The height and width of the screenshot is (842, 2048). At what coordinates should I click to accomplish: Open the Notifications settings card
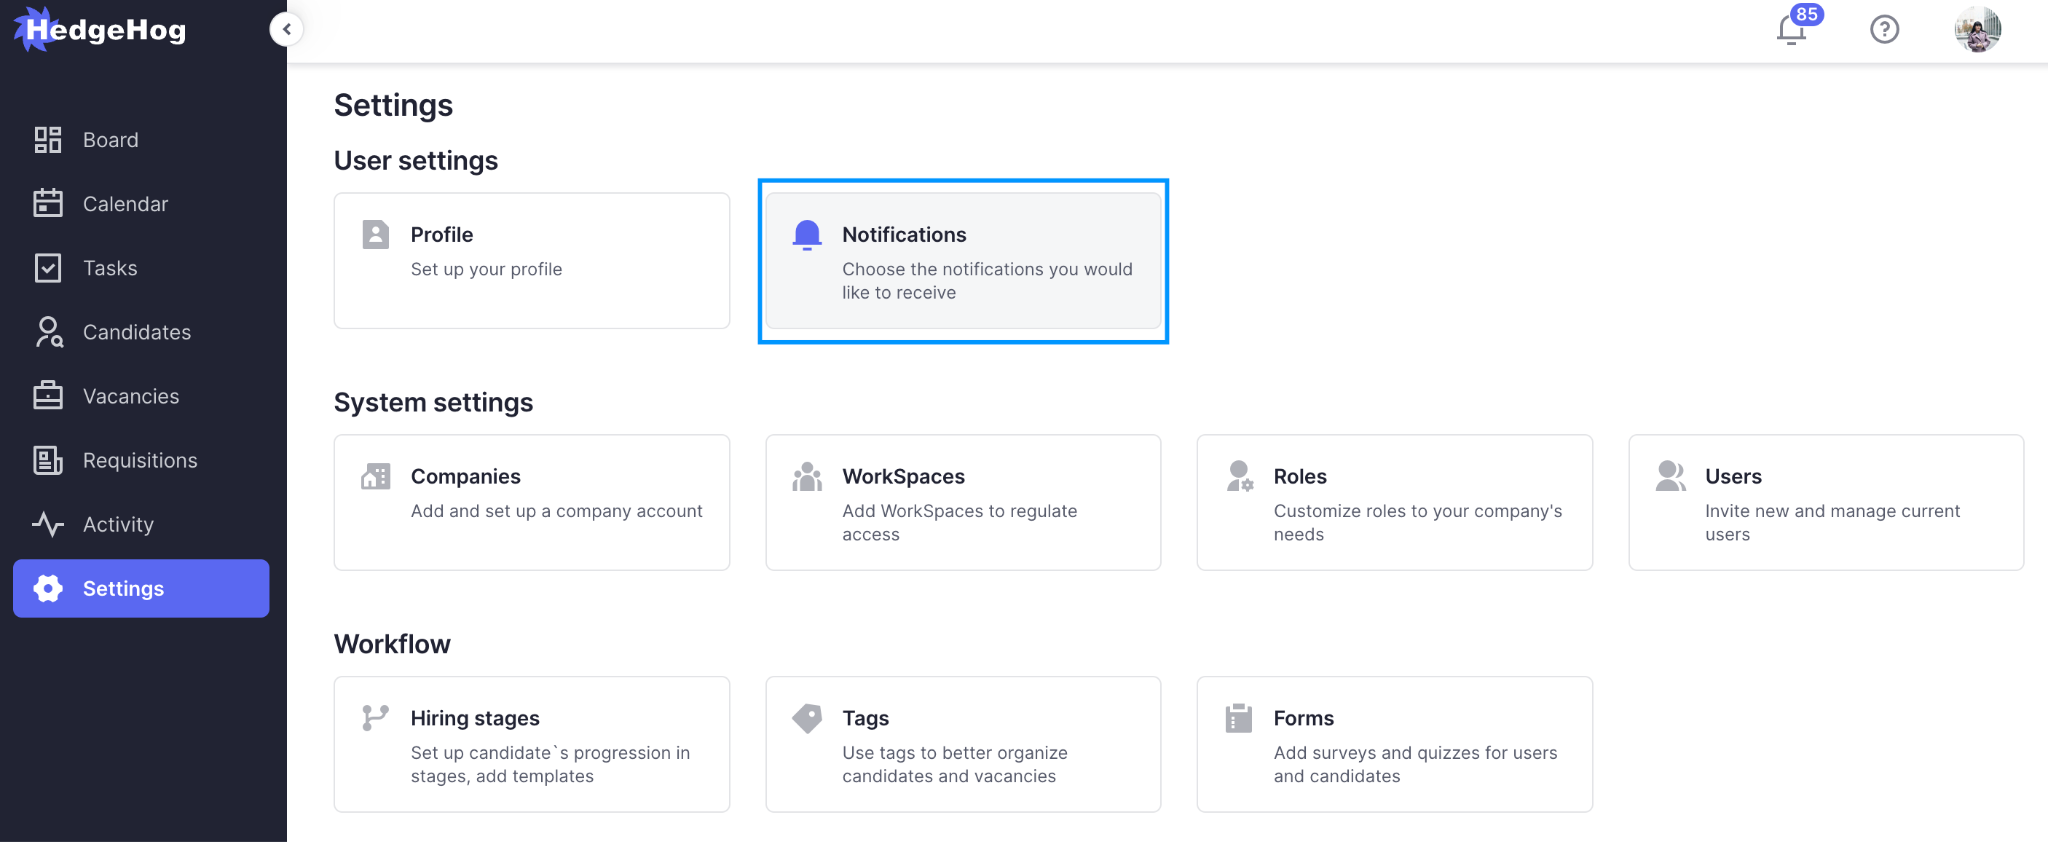pyautogui.click(x=962, y=261)
